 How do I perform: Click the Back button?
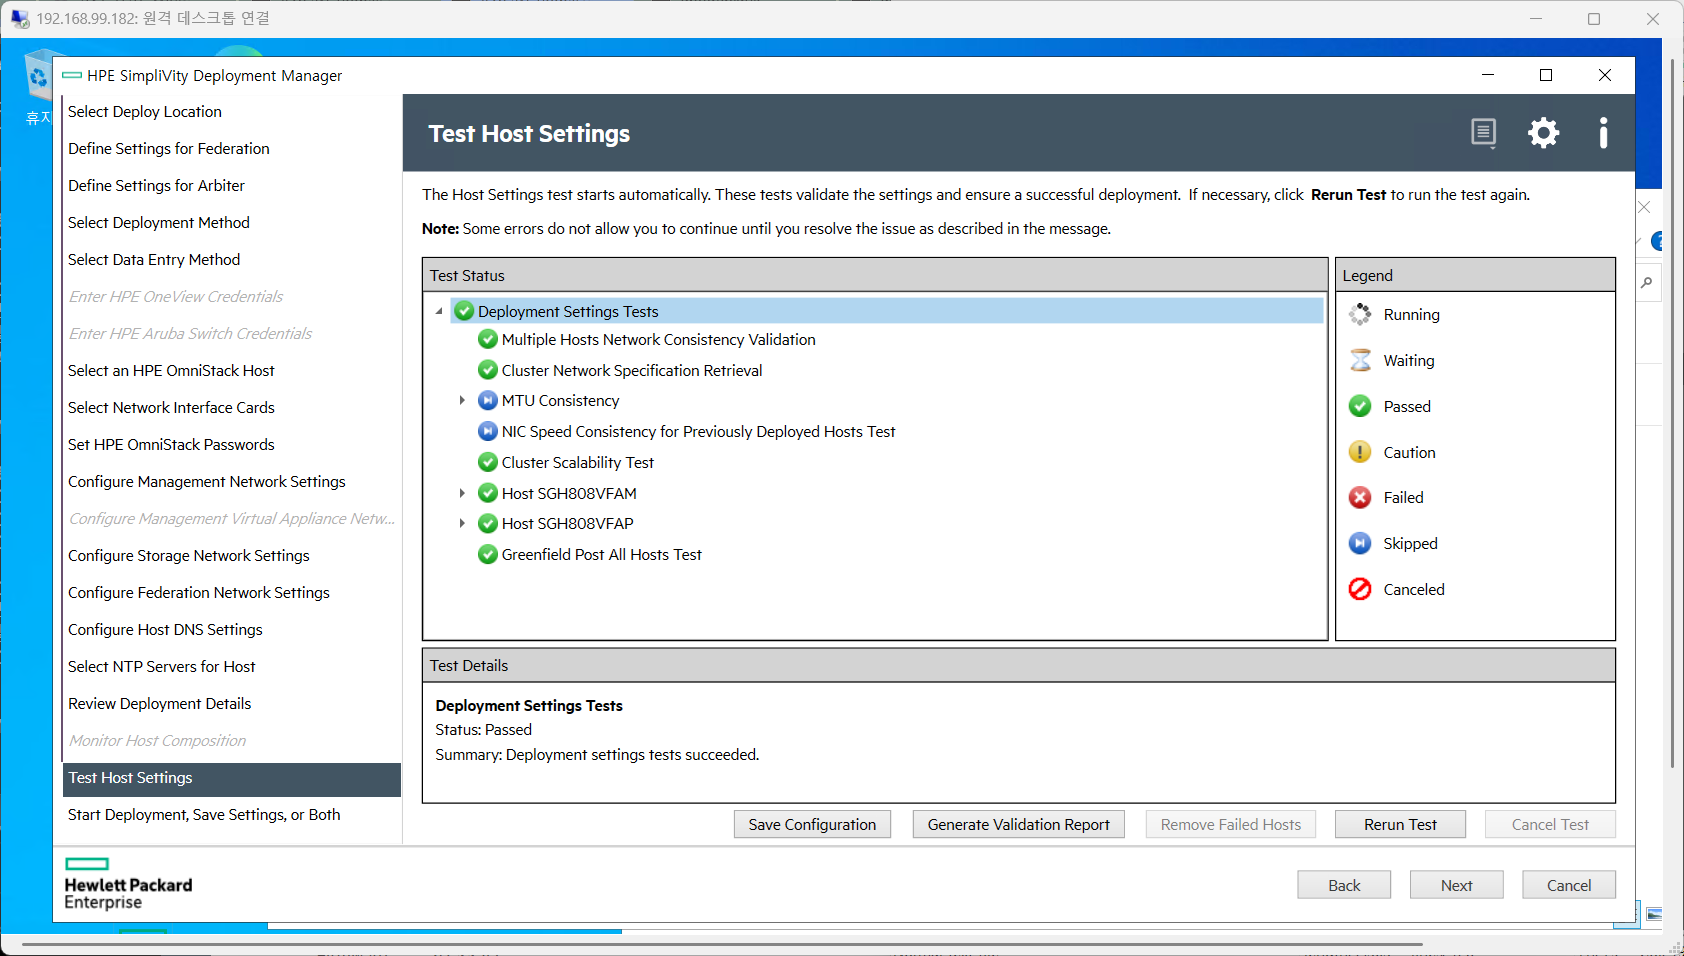point(1344,885)
